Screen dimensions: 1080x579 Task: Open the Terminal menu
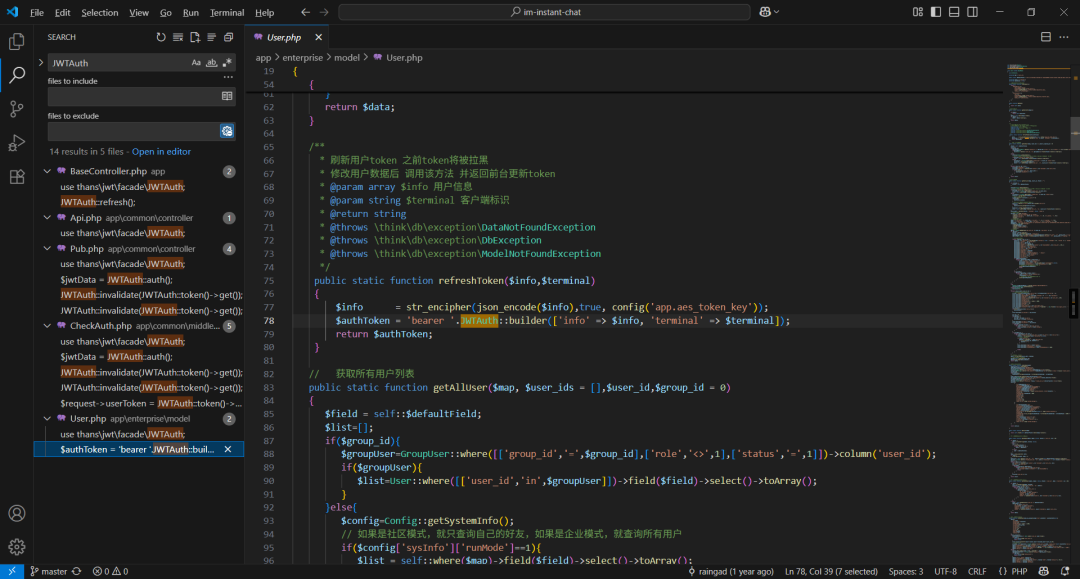[227, 12]
